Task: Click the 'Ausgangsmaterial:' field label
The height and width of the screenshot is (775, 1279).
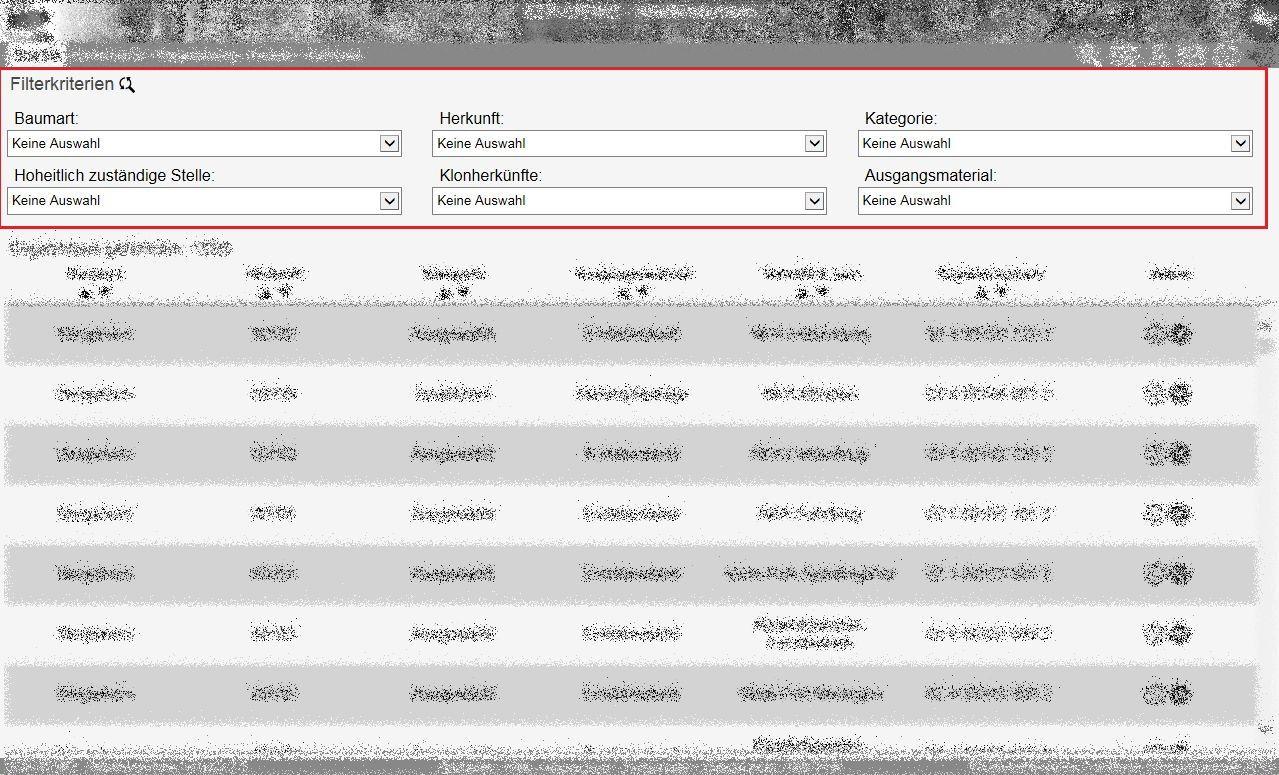Action: (x=930, y=176)
